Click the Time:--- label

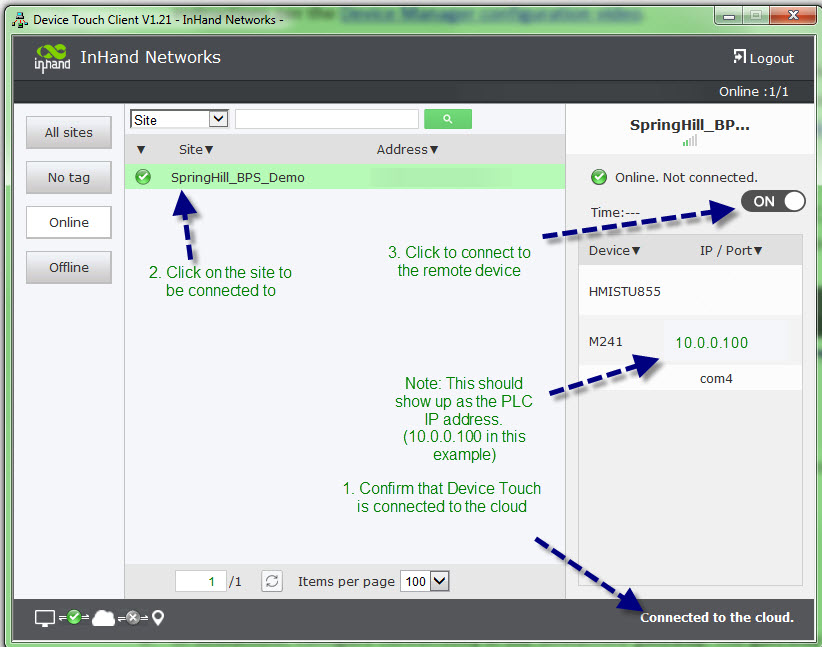tap(615, 212)
